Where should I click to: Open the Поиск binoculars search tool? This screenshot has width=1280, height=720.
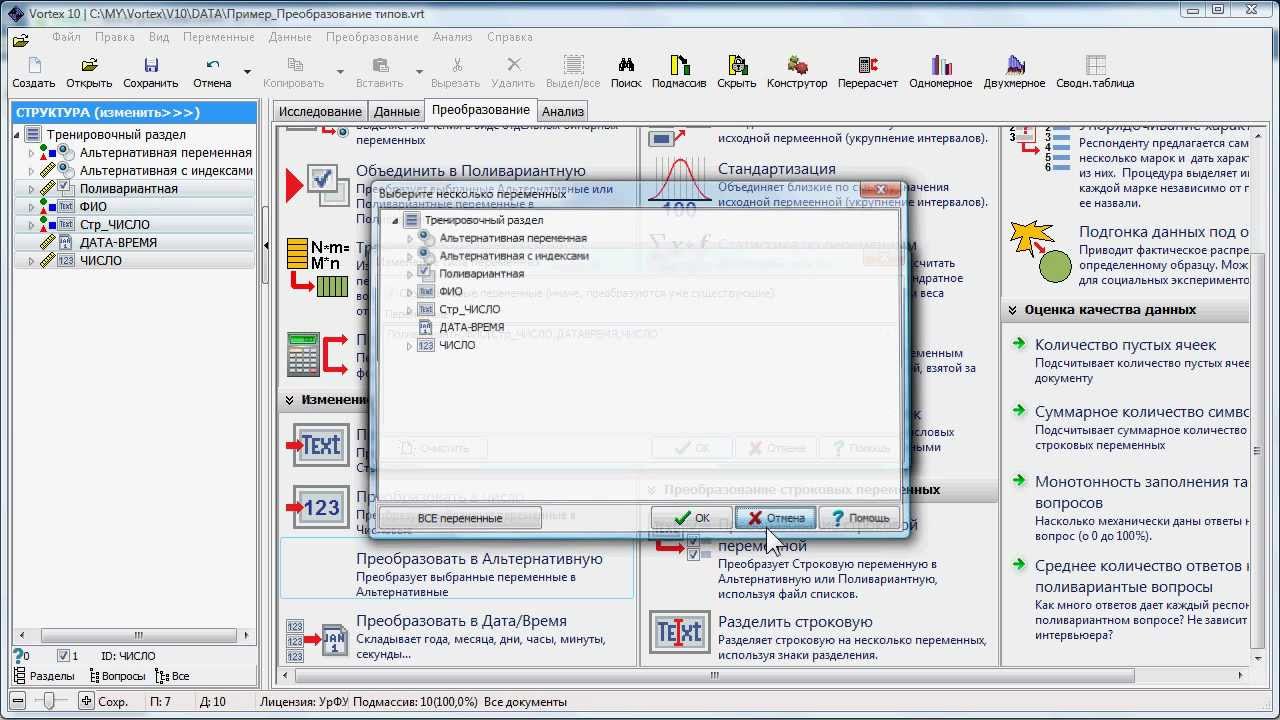click(x=626, y=72)
